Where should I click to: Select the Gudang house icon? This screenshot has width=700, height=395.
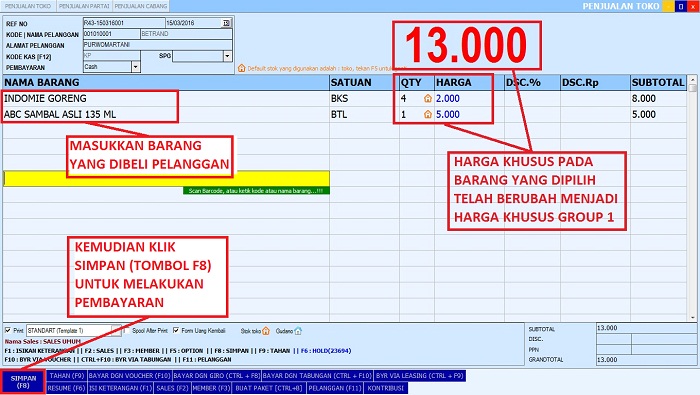point(298,331)
